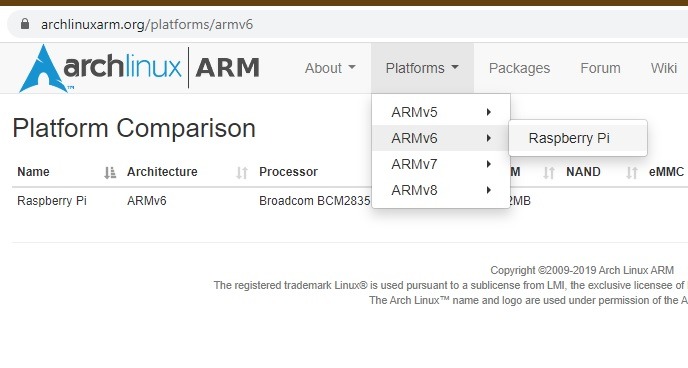Sort by the Processor column header

tap(288, 172)
